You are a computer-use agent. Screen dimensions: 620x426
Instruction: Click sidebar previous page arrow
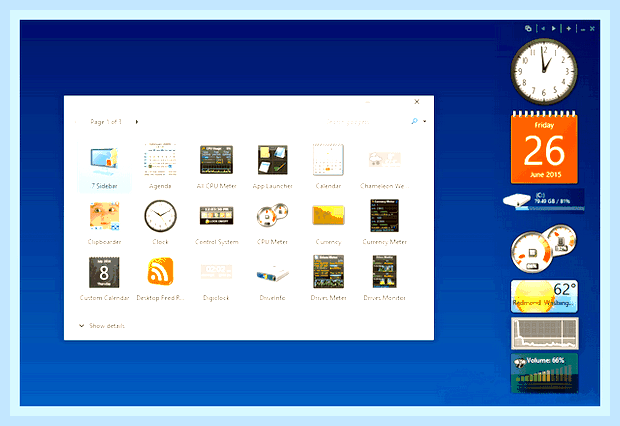click(543, 28)
